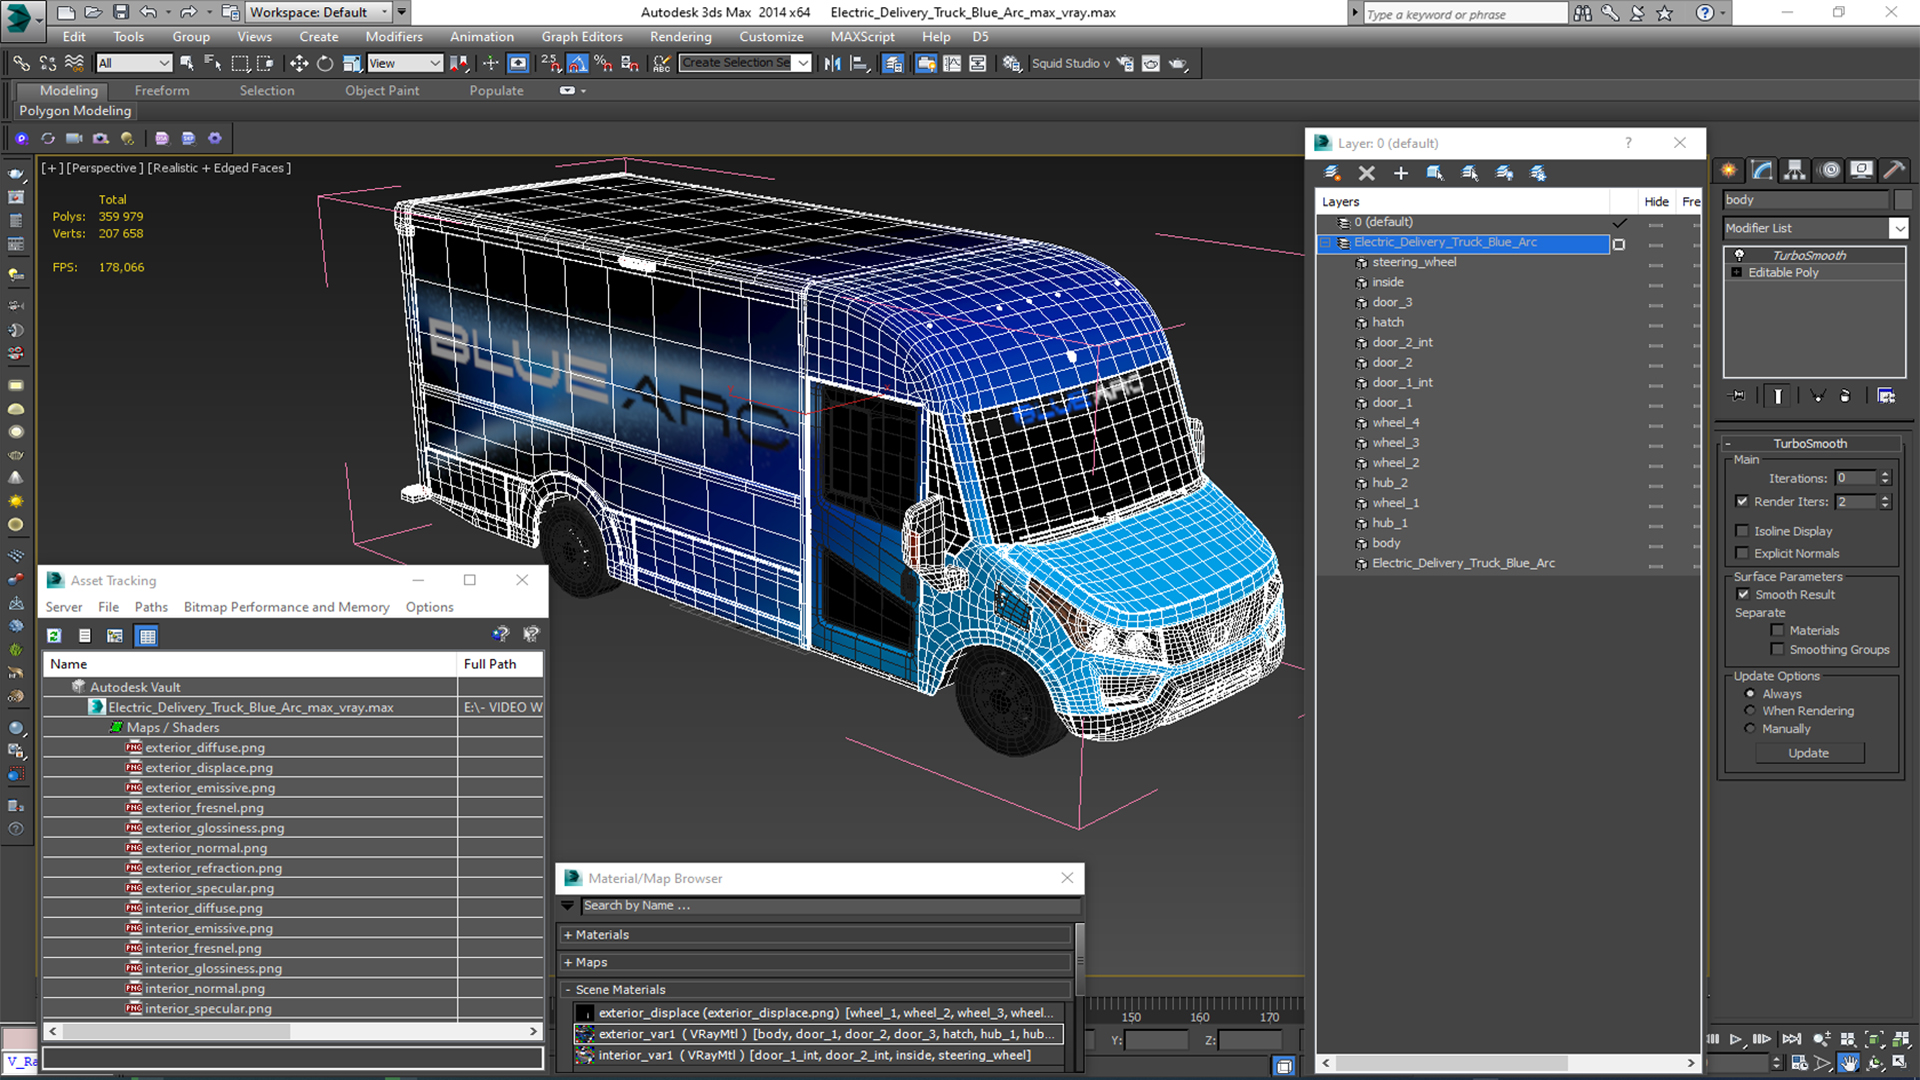Click Go to End playback button
The width and height of the screenshot is (1920, 1080).
[x=1791, y=1040]
